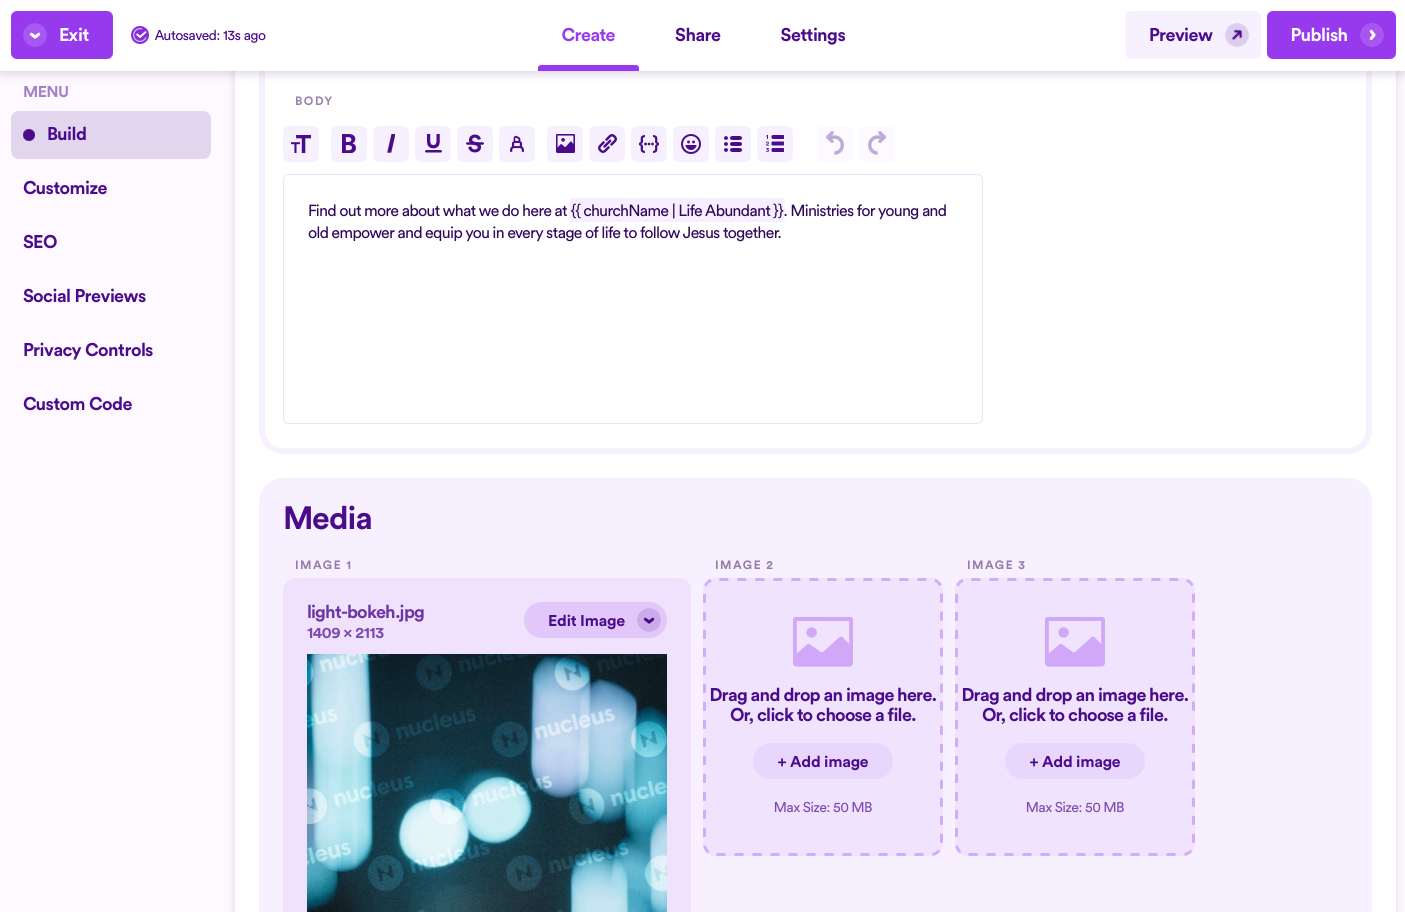The image size is (1405, 912).
Task: Insert a dynamic variable placeholder
Action: tap(649, 144)
